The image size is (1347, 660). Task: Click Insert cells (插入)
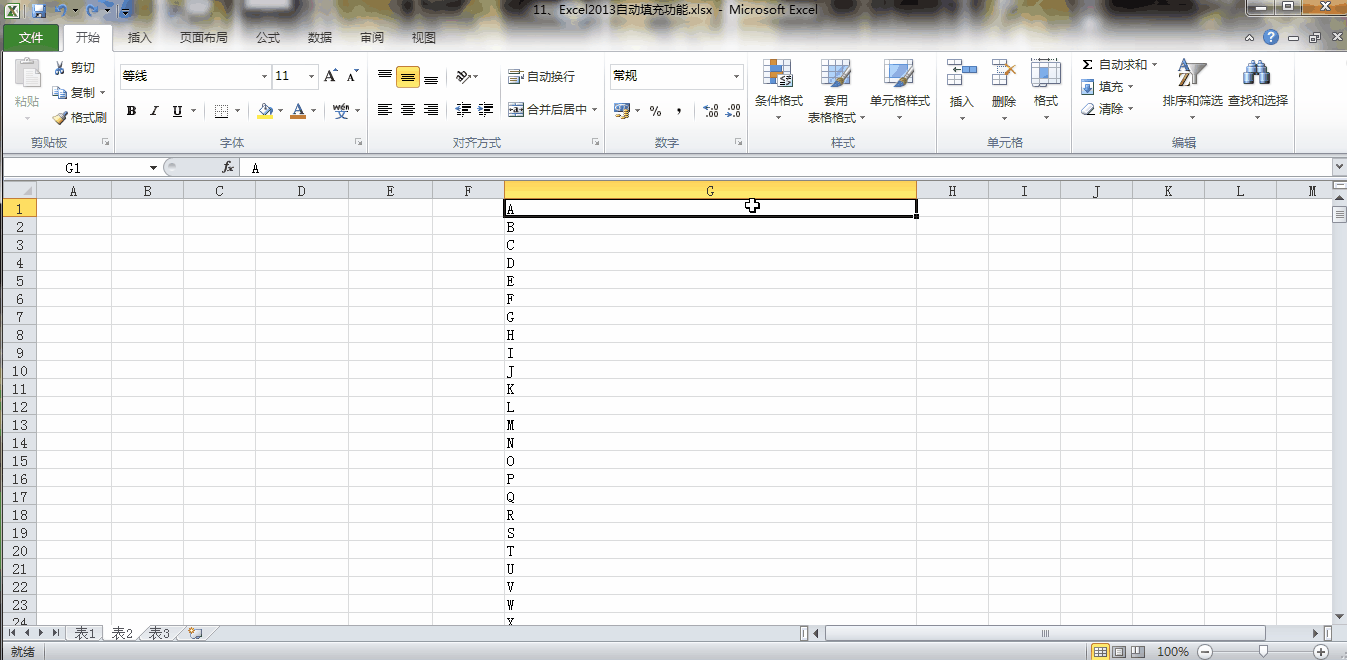961,90
